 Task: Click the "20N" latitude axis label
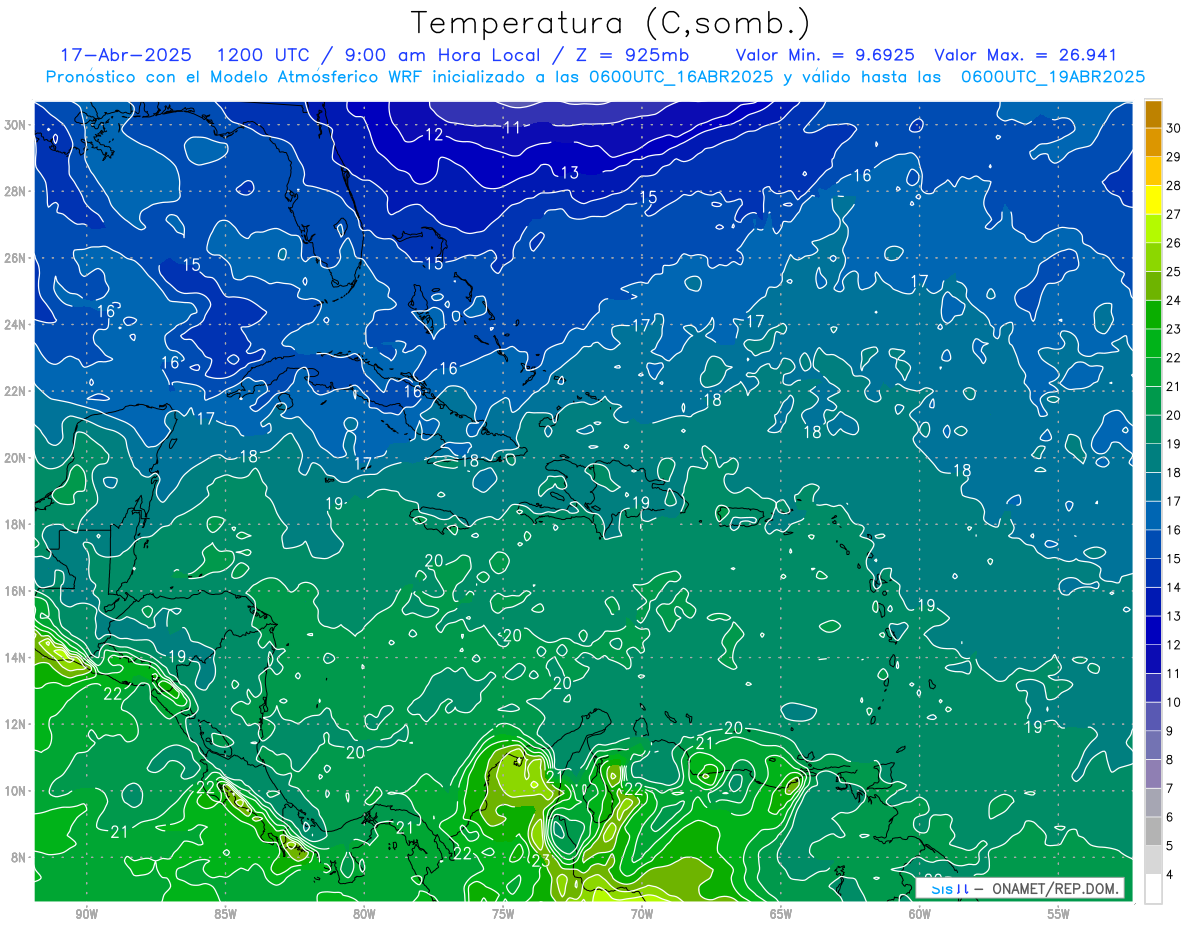point(16,458)
